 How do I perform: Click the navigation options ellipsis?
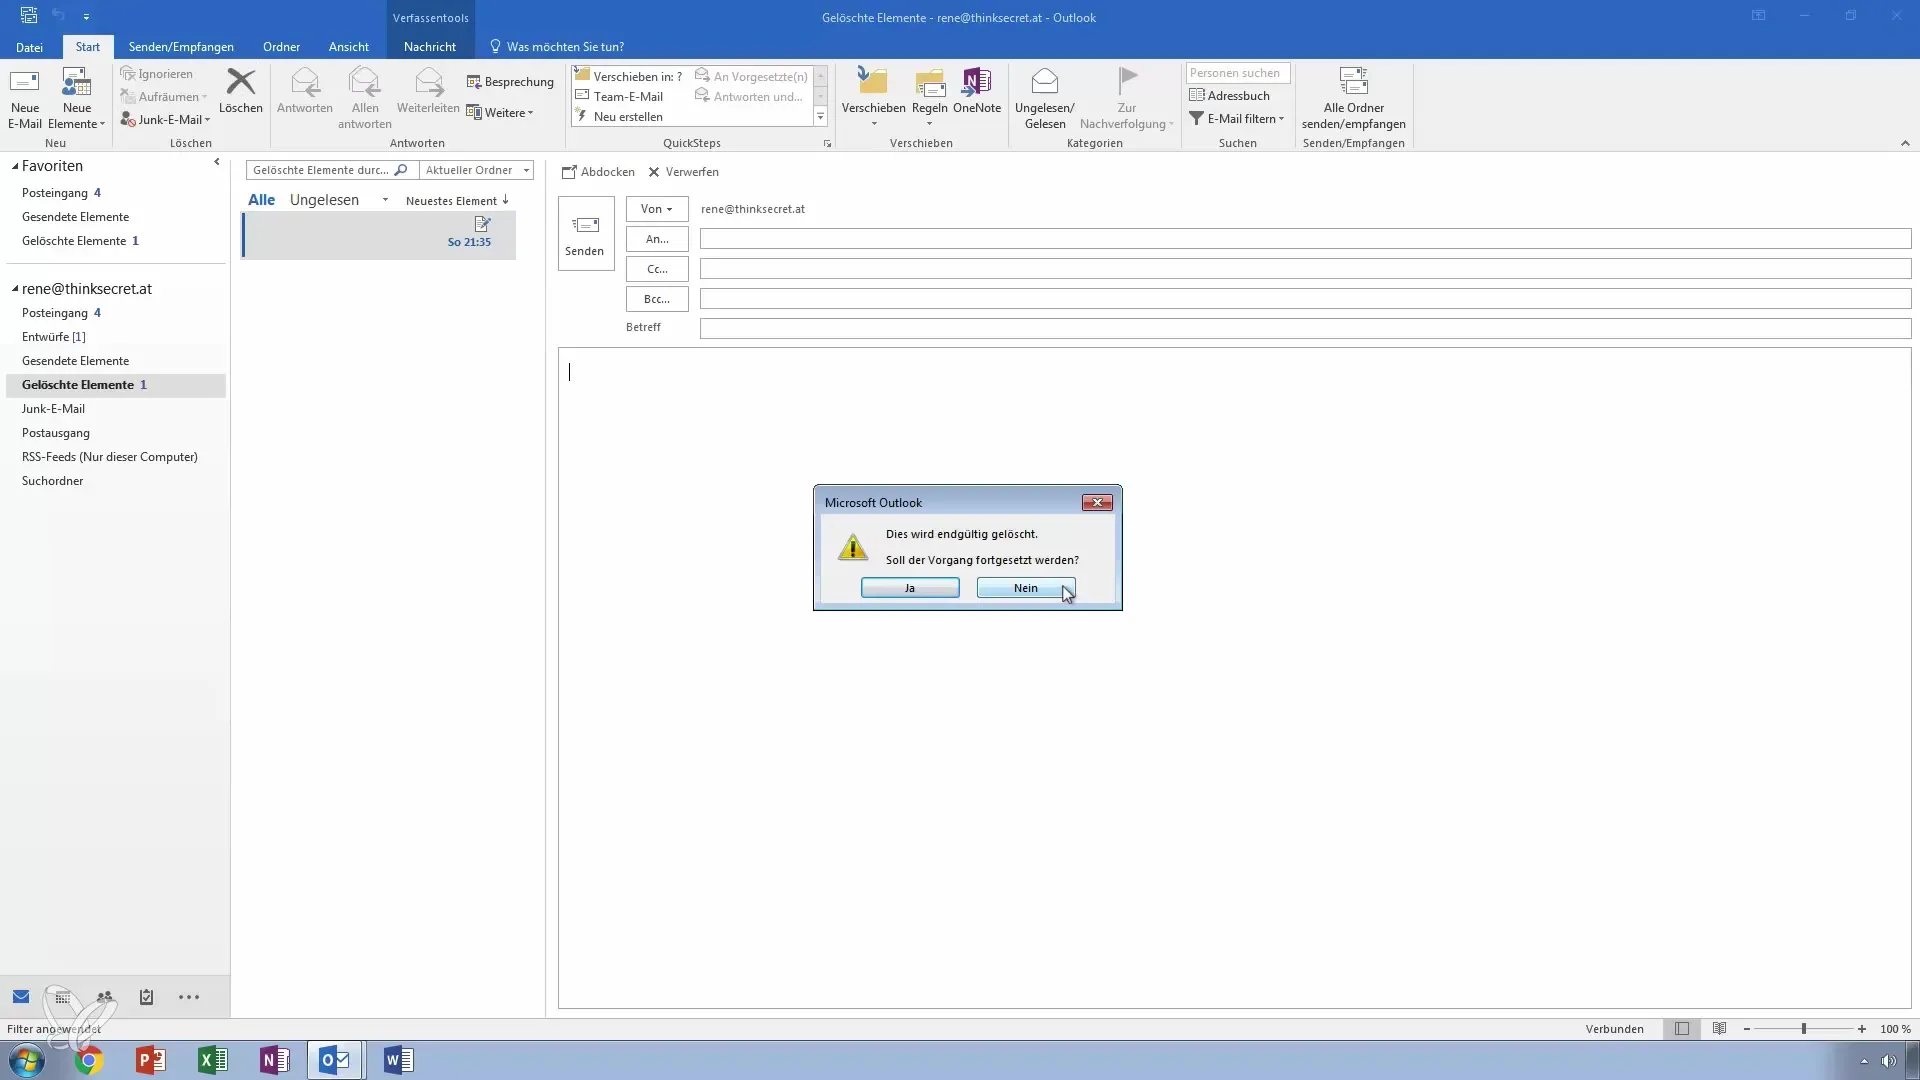189,997
